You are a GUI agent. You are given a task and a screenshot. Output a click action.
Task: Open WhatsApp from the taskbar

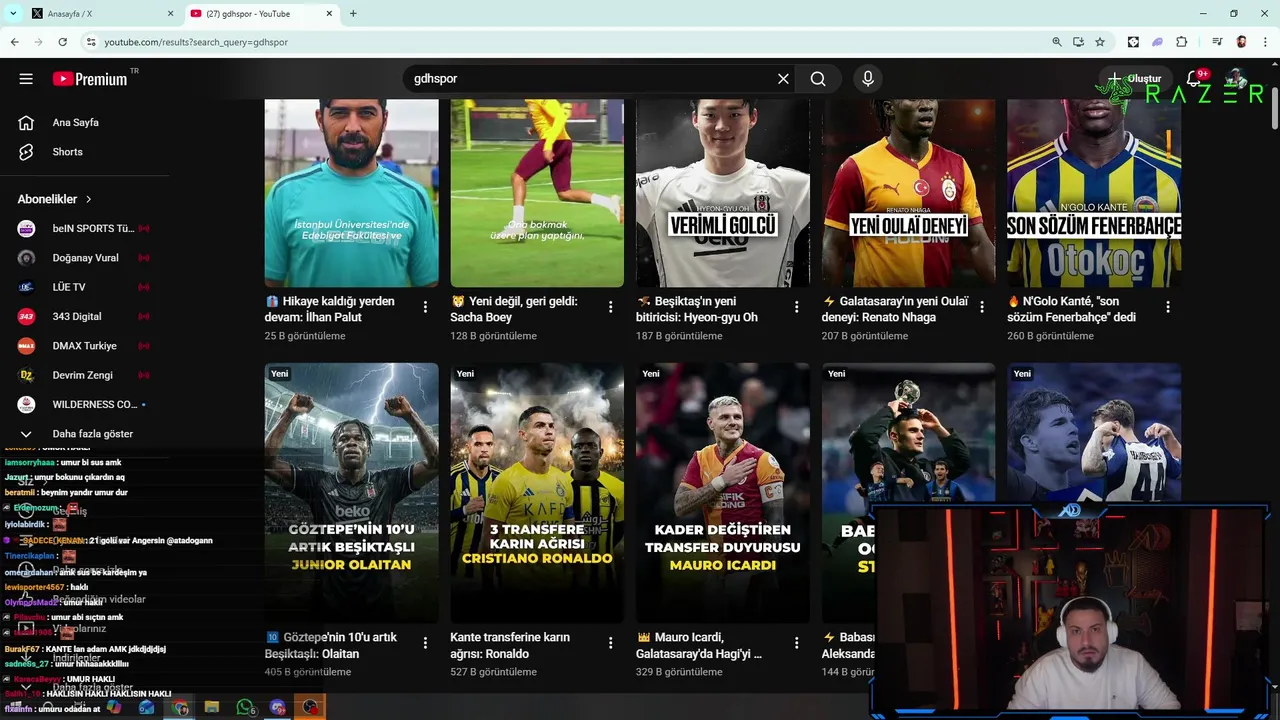[x=245, y=707]
